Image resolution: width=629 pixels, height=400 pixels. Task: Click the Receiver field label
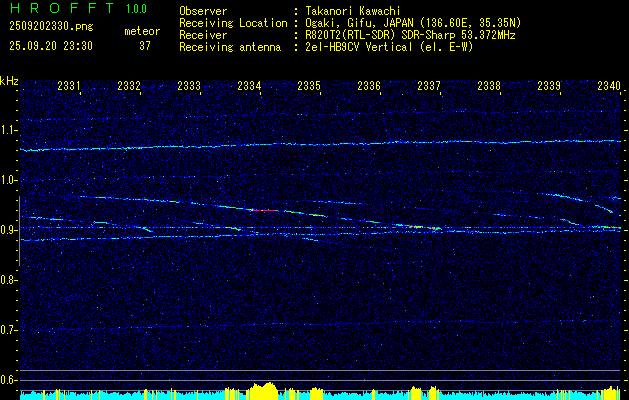click(203, 35)
